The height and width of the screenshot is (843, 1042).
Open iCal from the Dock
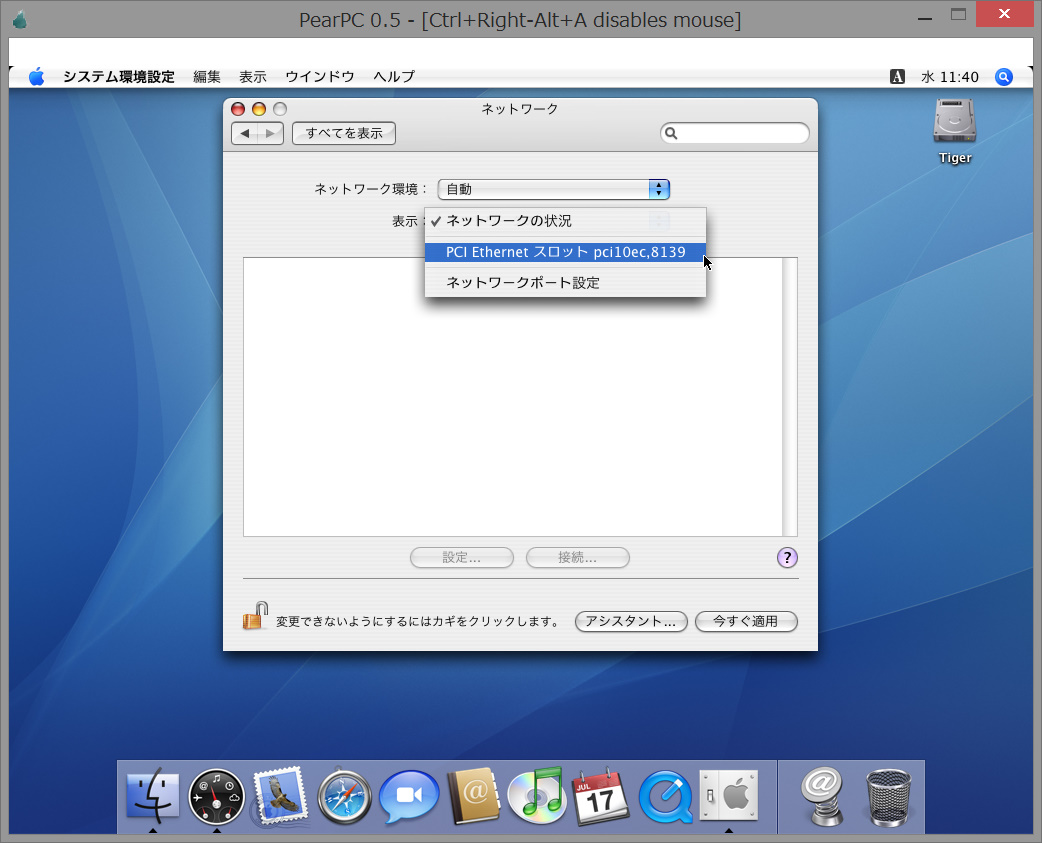[x=601, y=796]
